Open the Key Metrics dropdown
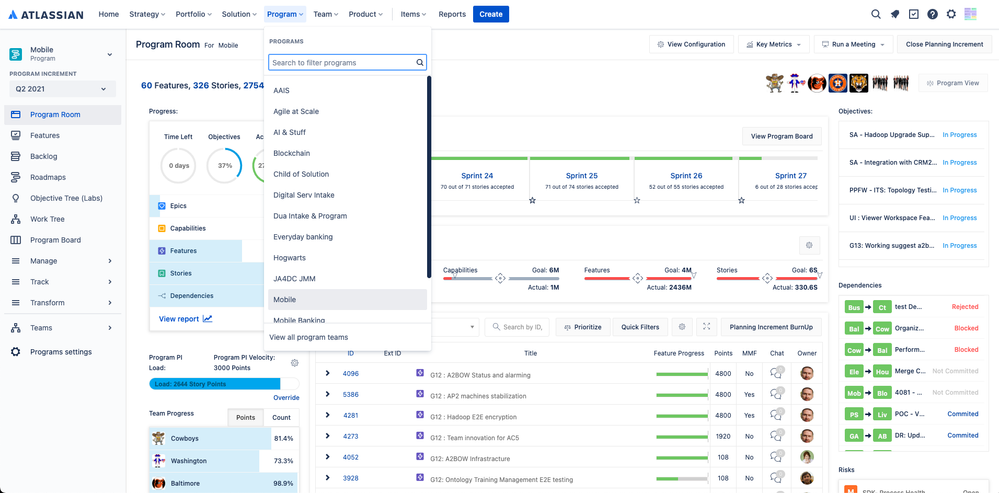Screen dimensions: 999x493 [774, 45]
